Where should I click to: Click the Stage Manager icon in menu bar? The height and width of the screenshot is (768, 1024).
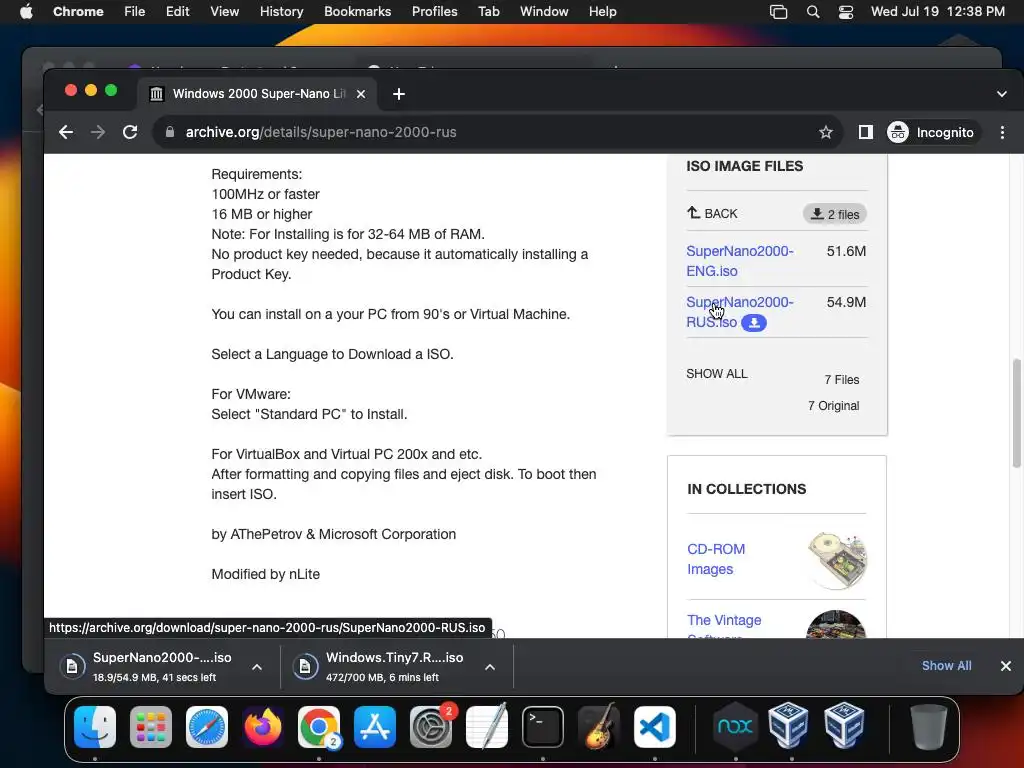(778, 11)
